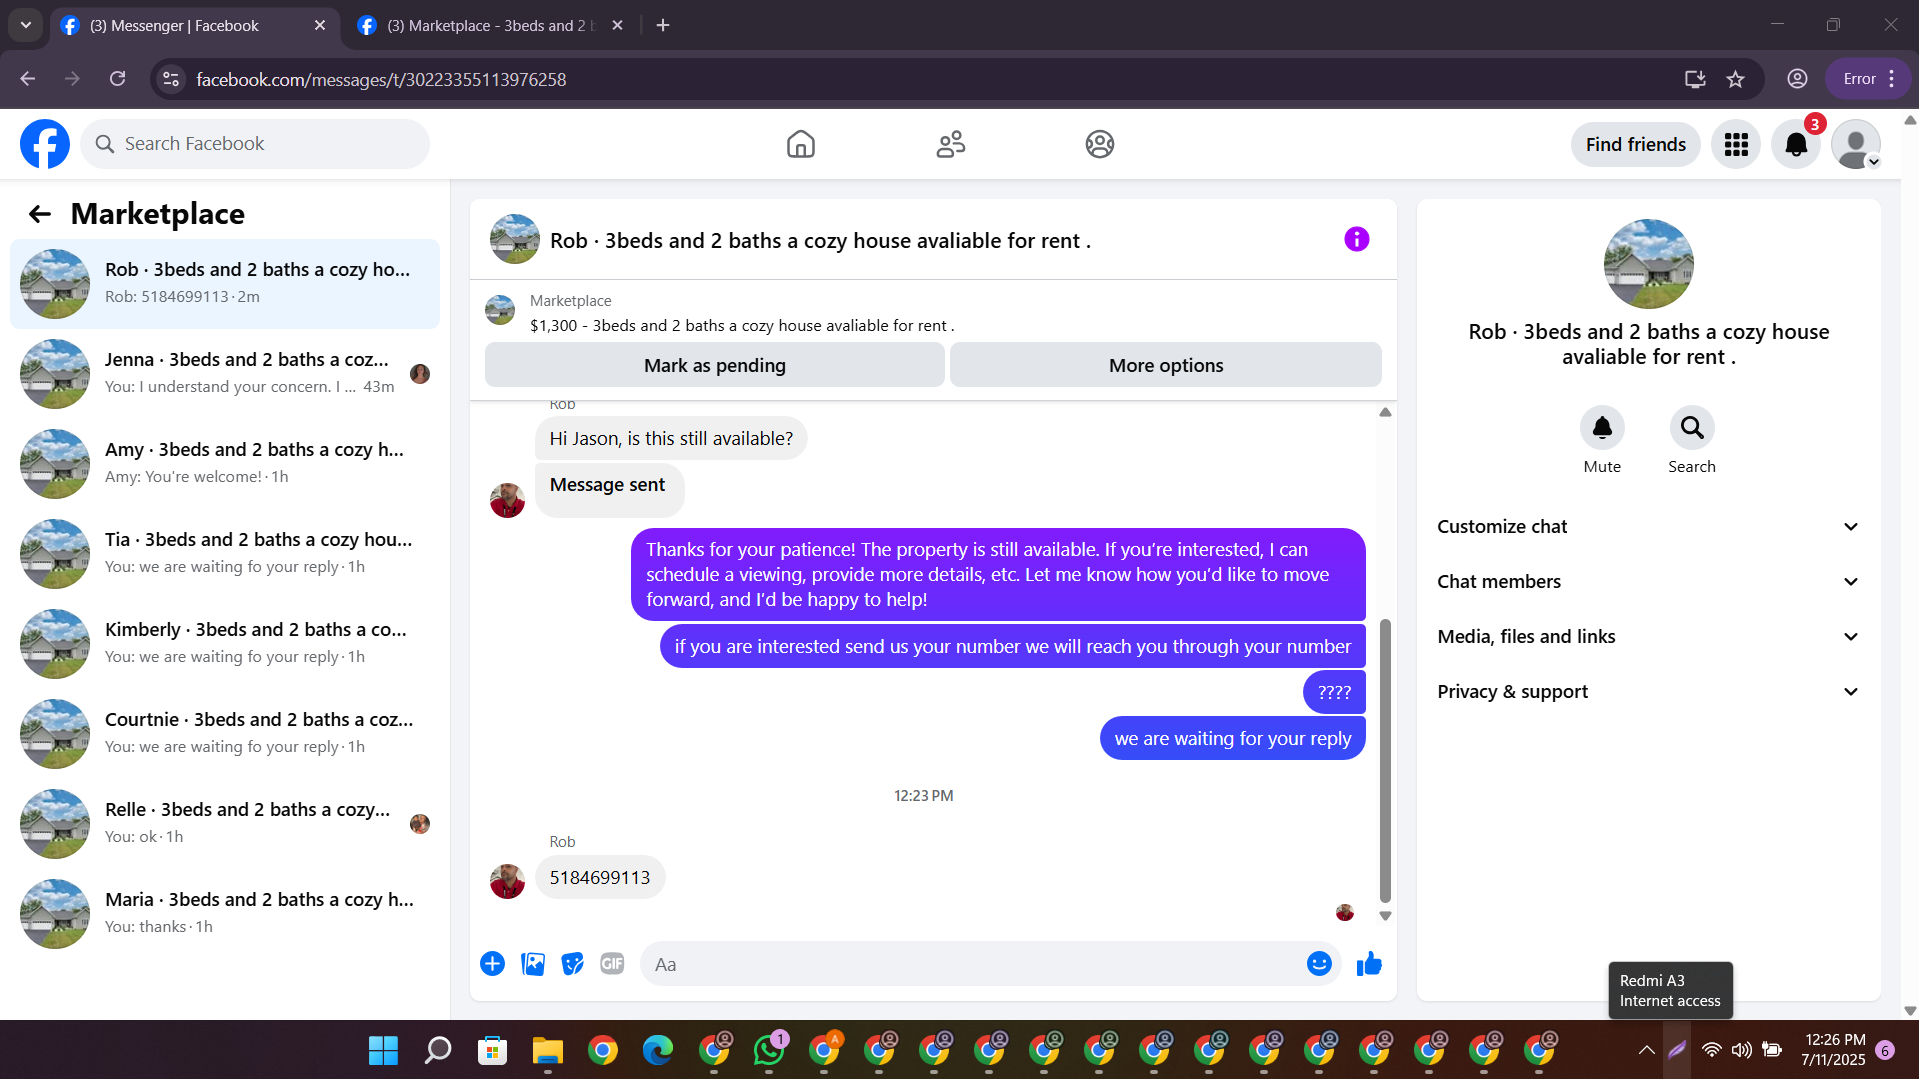Open the emoji picker
The height and width of the screenshot is (1079, 1919).
1319,963
